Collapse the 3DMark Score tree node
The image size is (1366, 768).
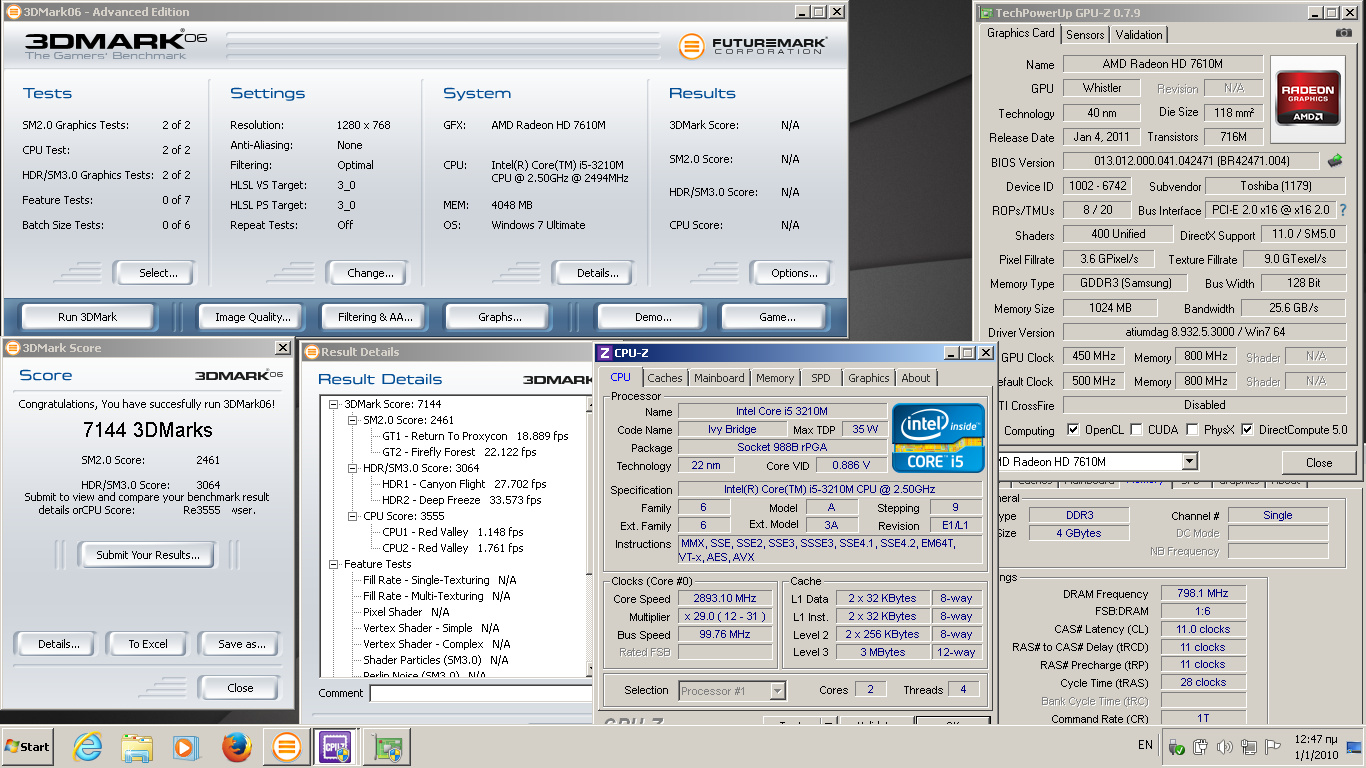click(x=335, y=404)
